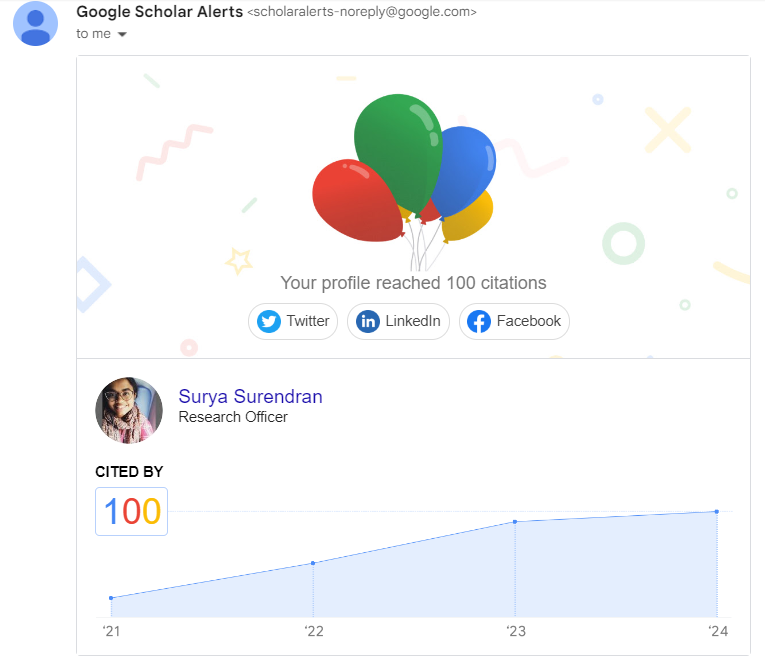The image size is (765, 663).
Task: Select the '21 chart data point
Action: pos(111,598)
